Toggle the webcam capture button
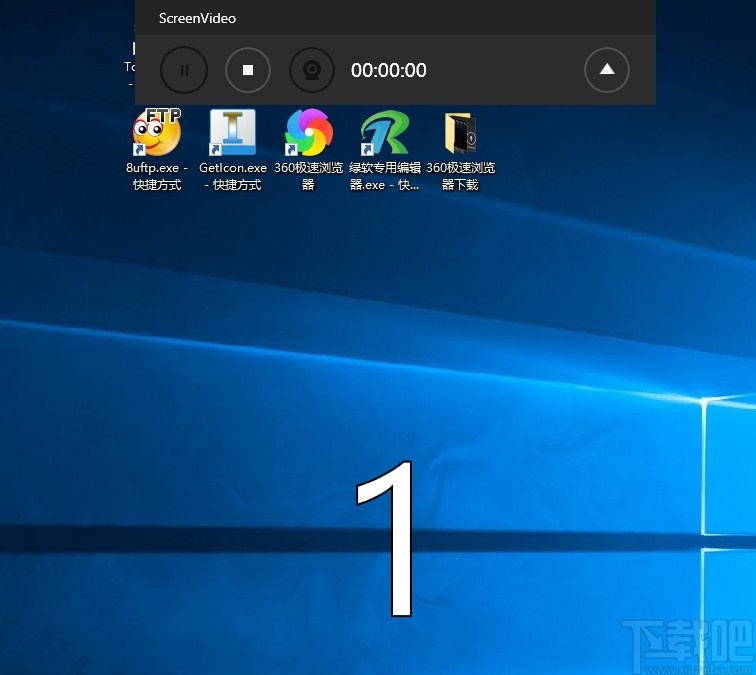This screenshot has width=756, height=675. pos(312,70)
